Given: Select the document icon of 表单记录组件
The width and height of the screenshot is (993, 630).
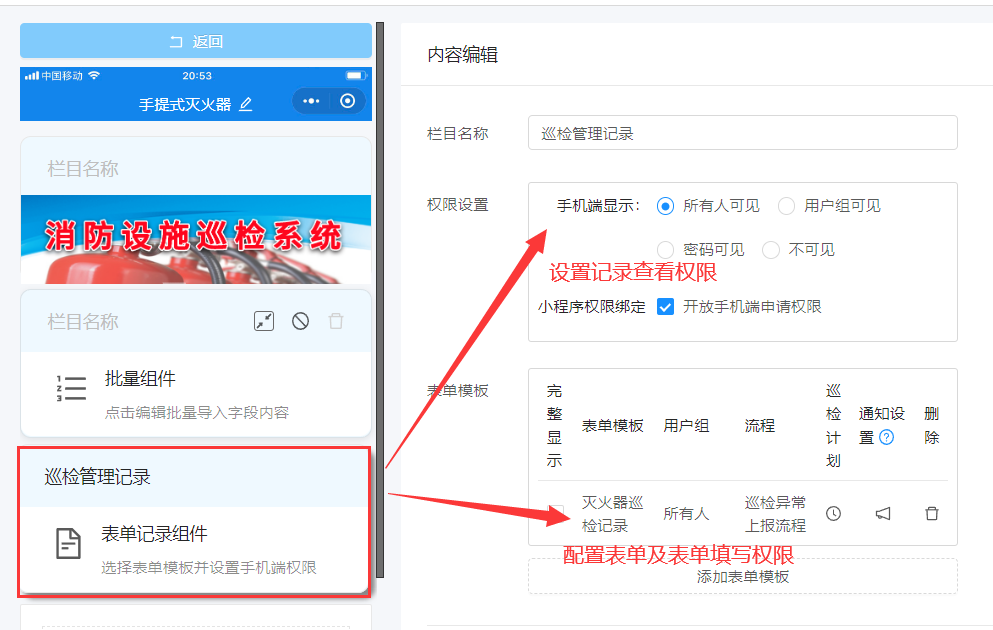Looking at the screenshot, I should point(67,544).
